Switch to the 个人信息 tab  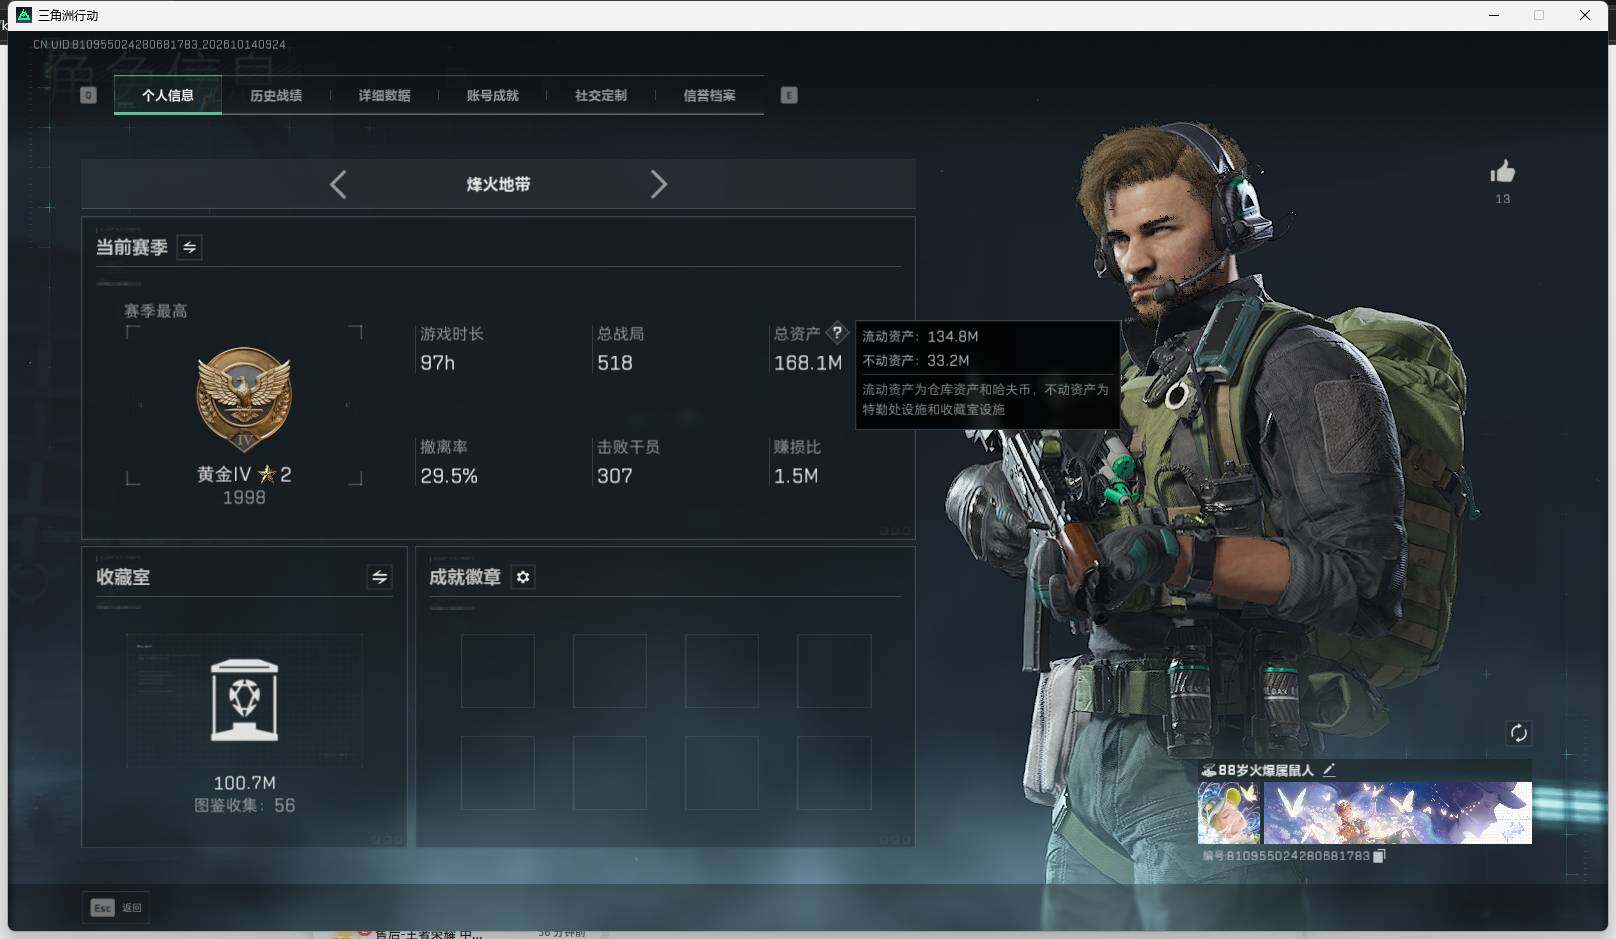(168, 95)
